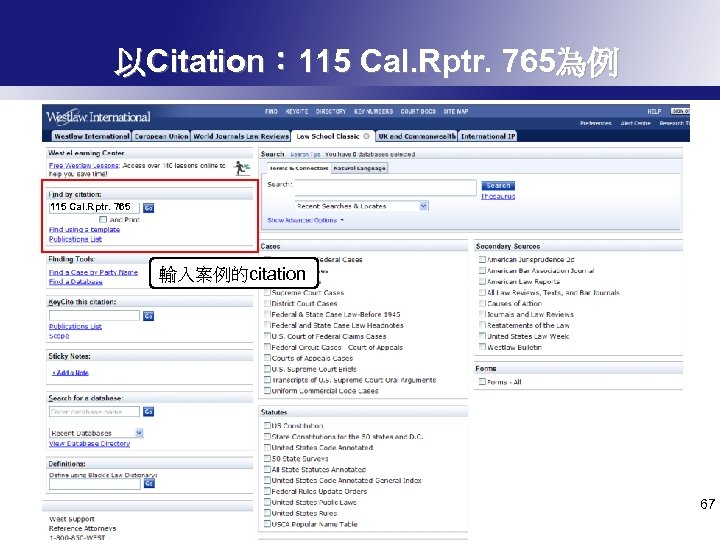This screenshot has width=720, height=540.
Task: Click the Find by citation input field
Action: point(94,208)
